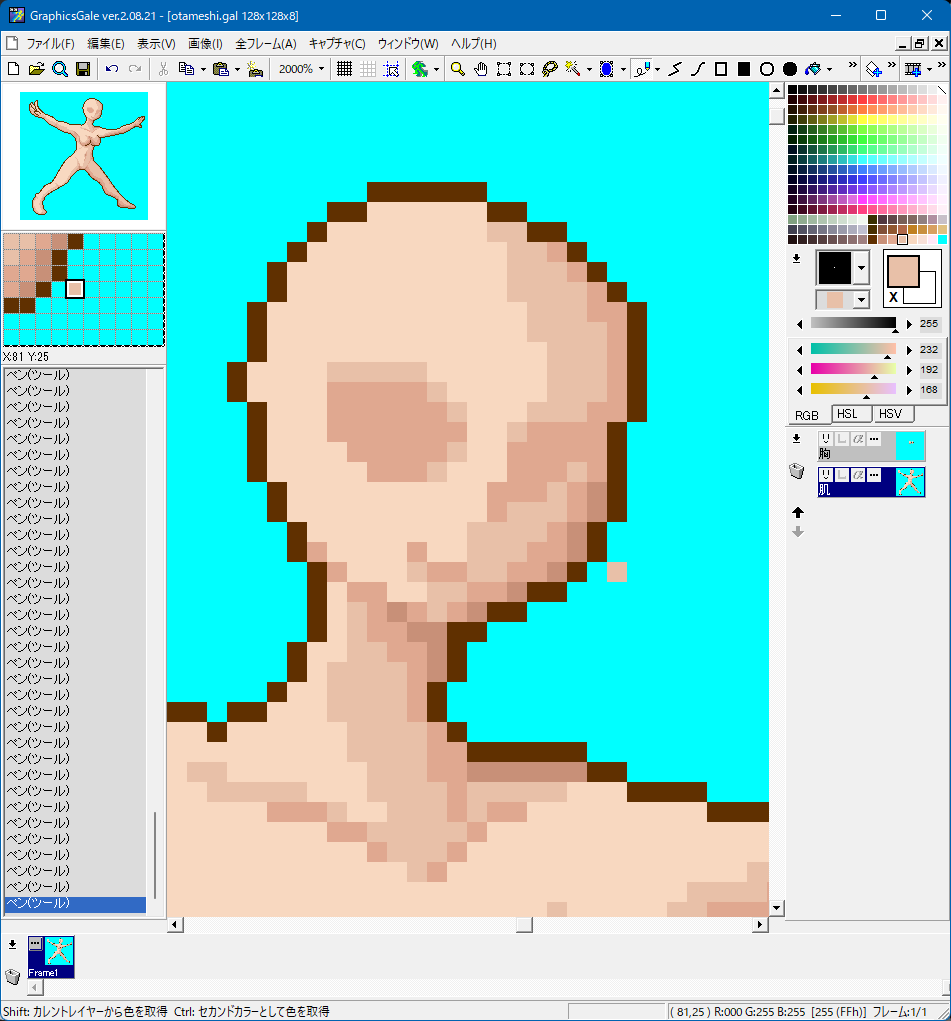The image size is (951, 1021).
Task: Open the copy options dropdown arrow
Action: click(203, 69)
